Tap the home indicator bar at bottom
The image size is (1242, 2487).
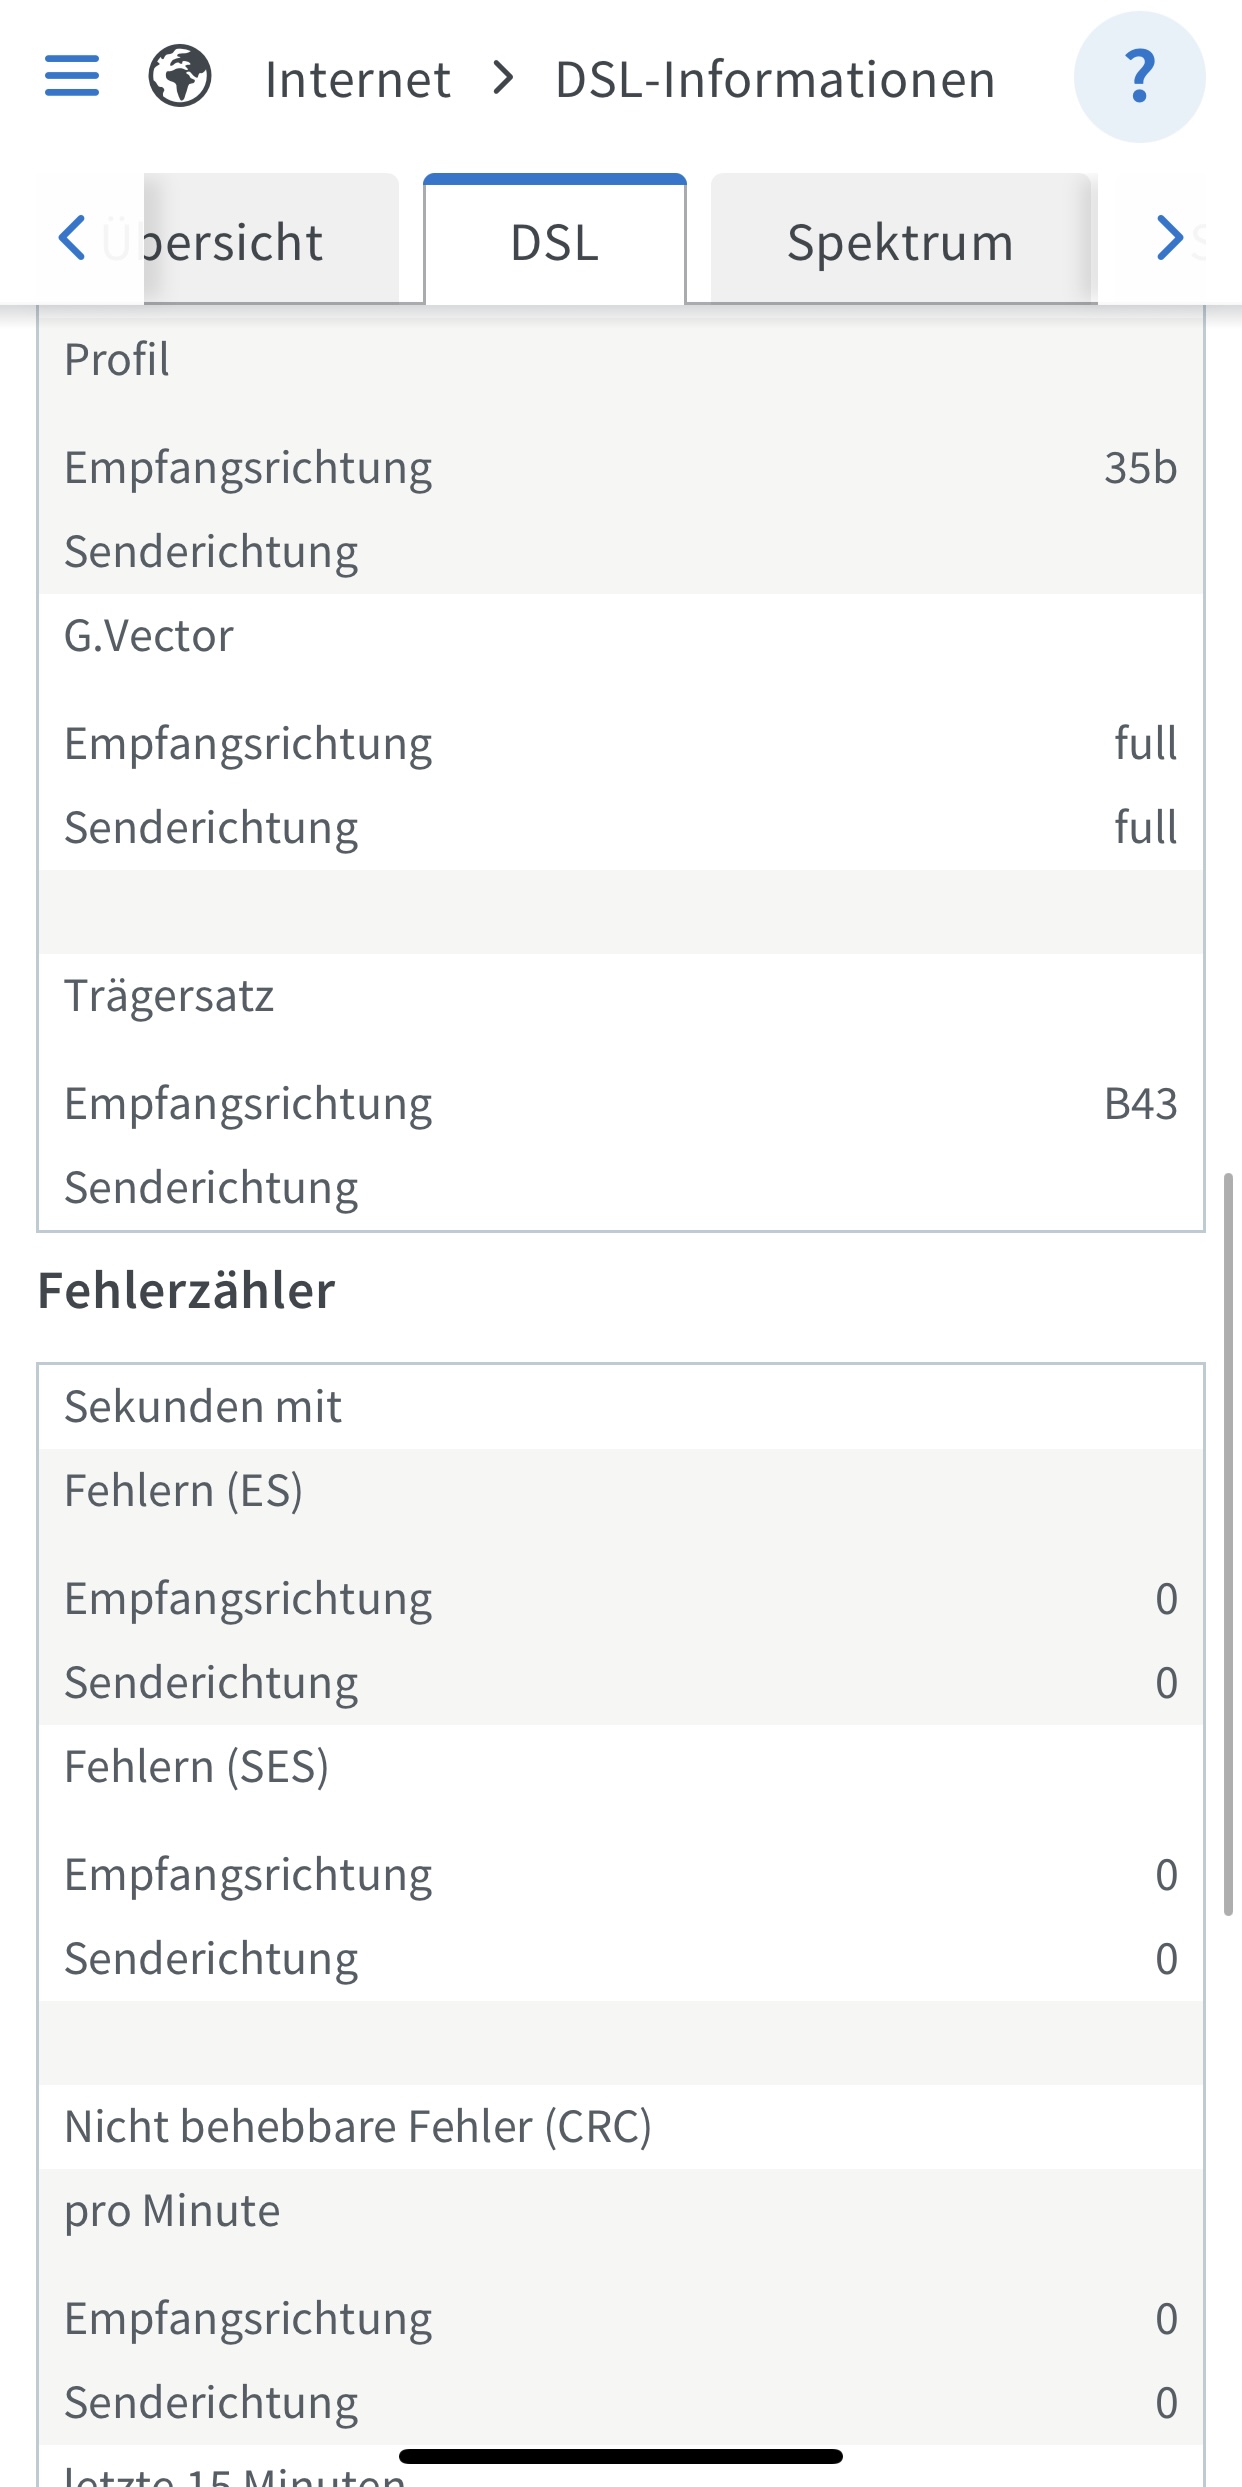620,2456
